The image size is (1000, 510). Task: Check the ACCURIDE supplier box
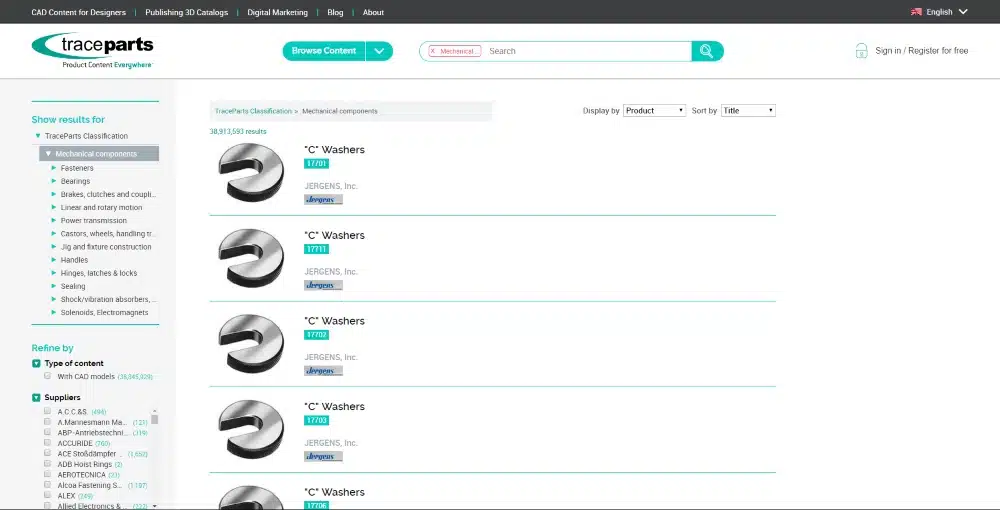point(47,442)
